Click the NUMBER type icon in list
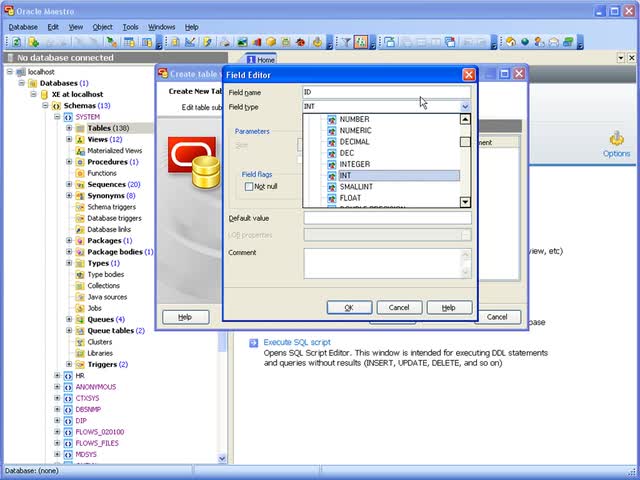The height and width of the screenshot is (480, 640). tap(332, 119)
